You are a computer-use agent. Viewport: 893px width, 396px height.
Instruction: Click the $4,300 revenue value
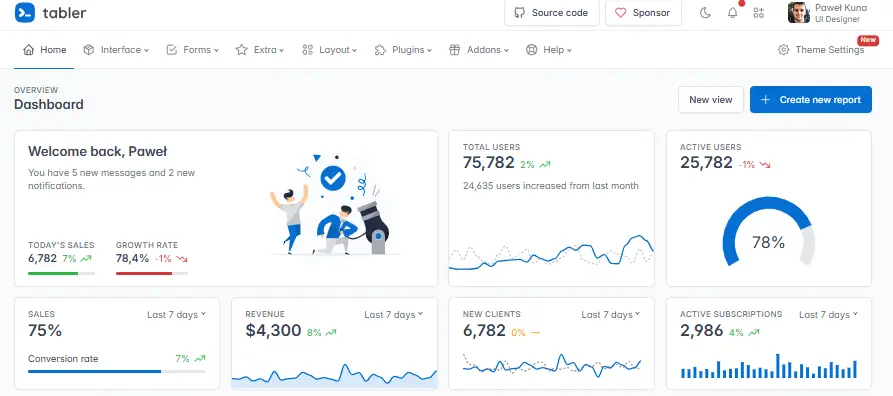(273, 330)
